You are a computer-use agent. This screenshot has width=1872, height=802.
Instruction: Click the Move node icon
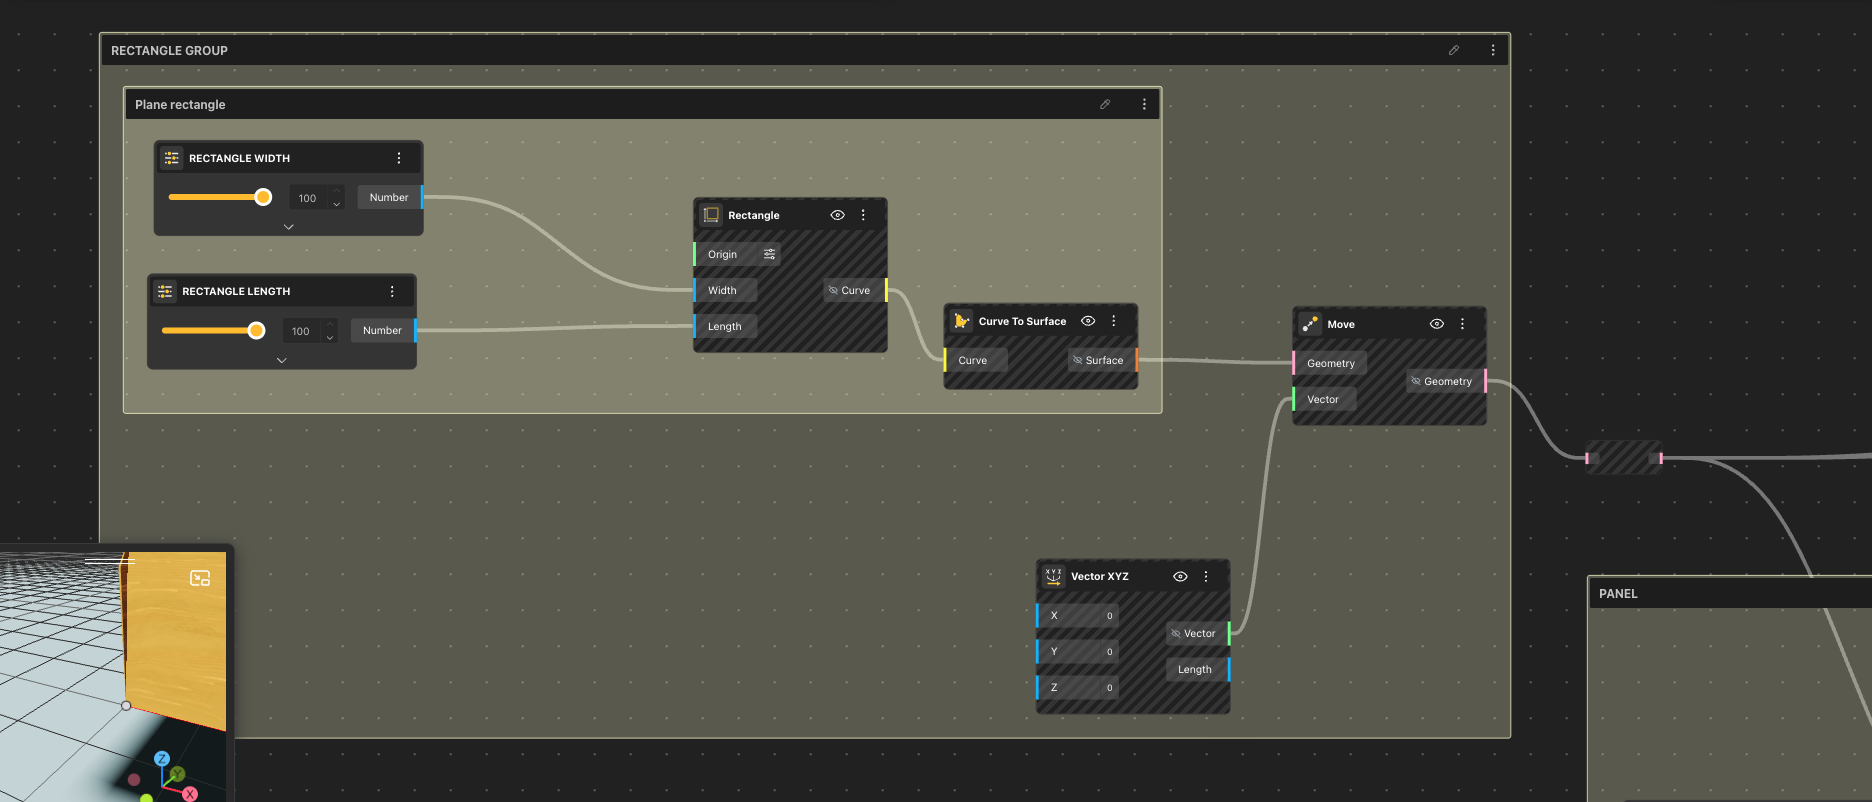point(1310,324)
